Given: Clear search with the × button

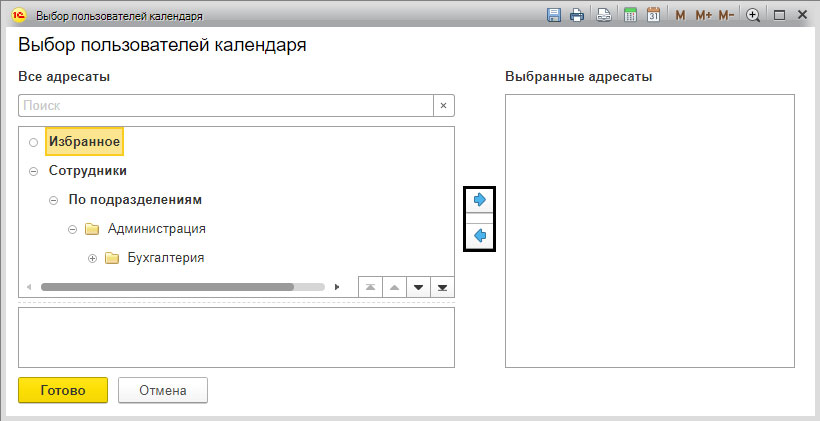Looking at the screenshot, I should click(x=443, y=105).
